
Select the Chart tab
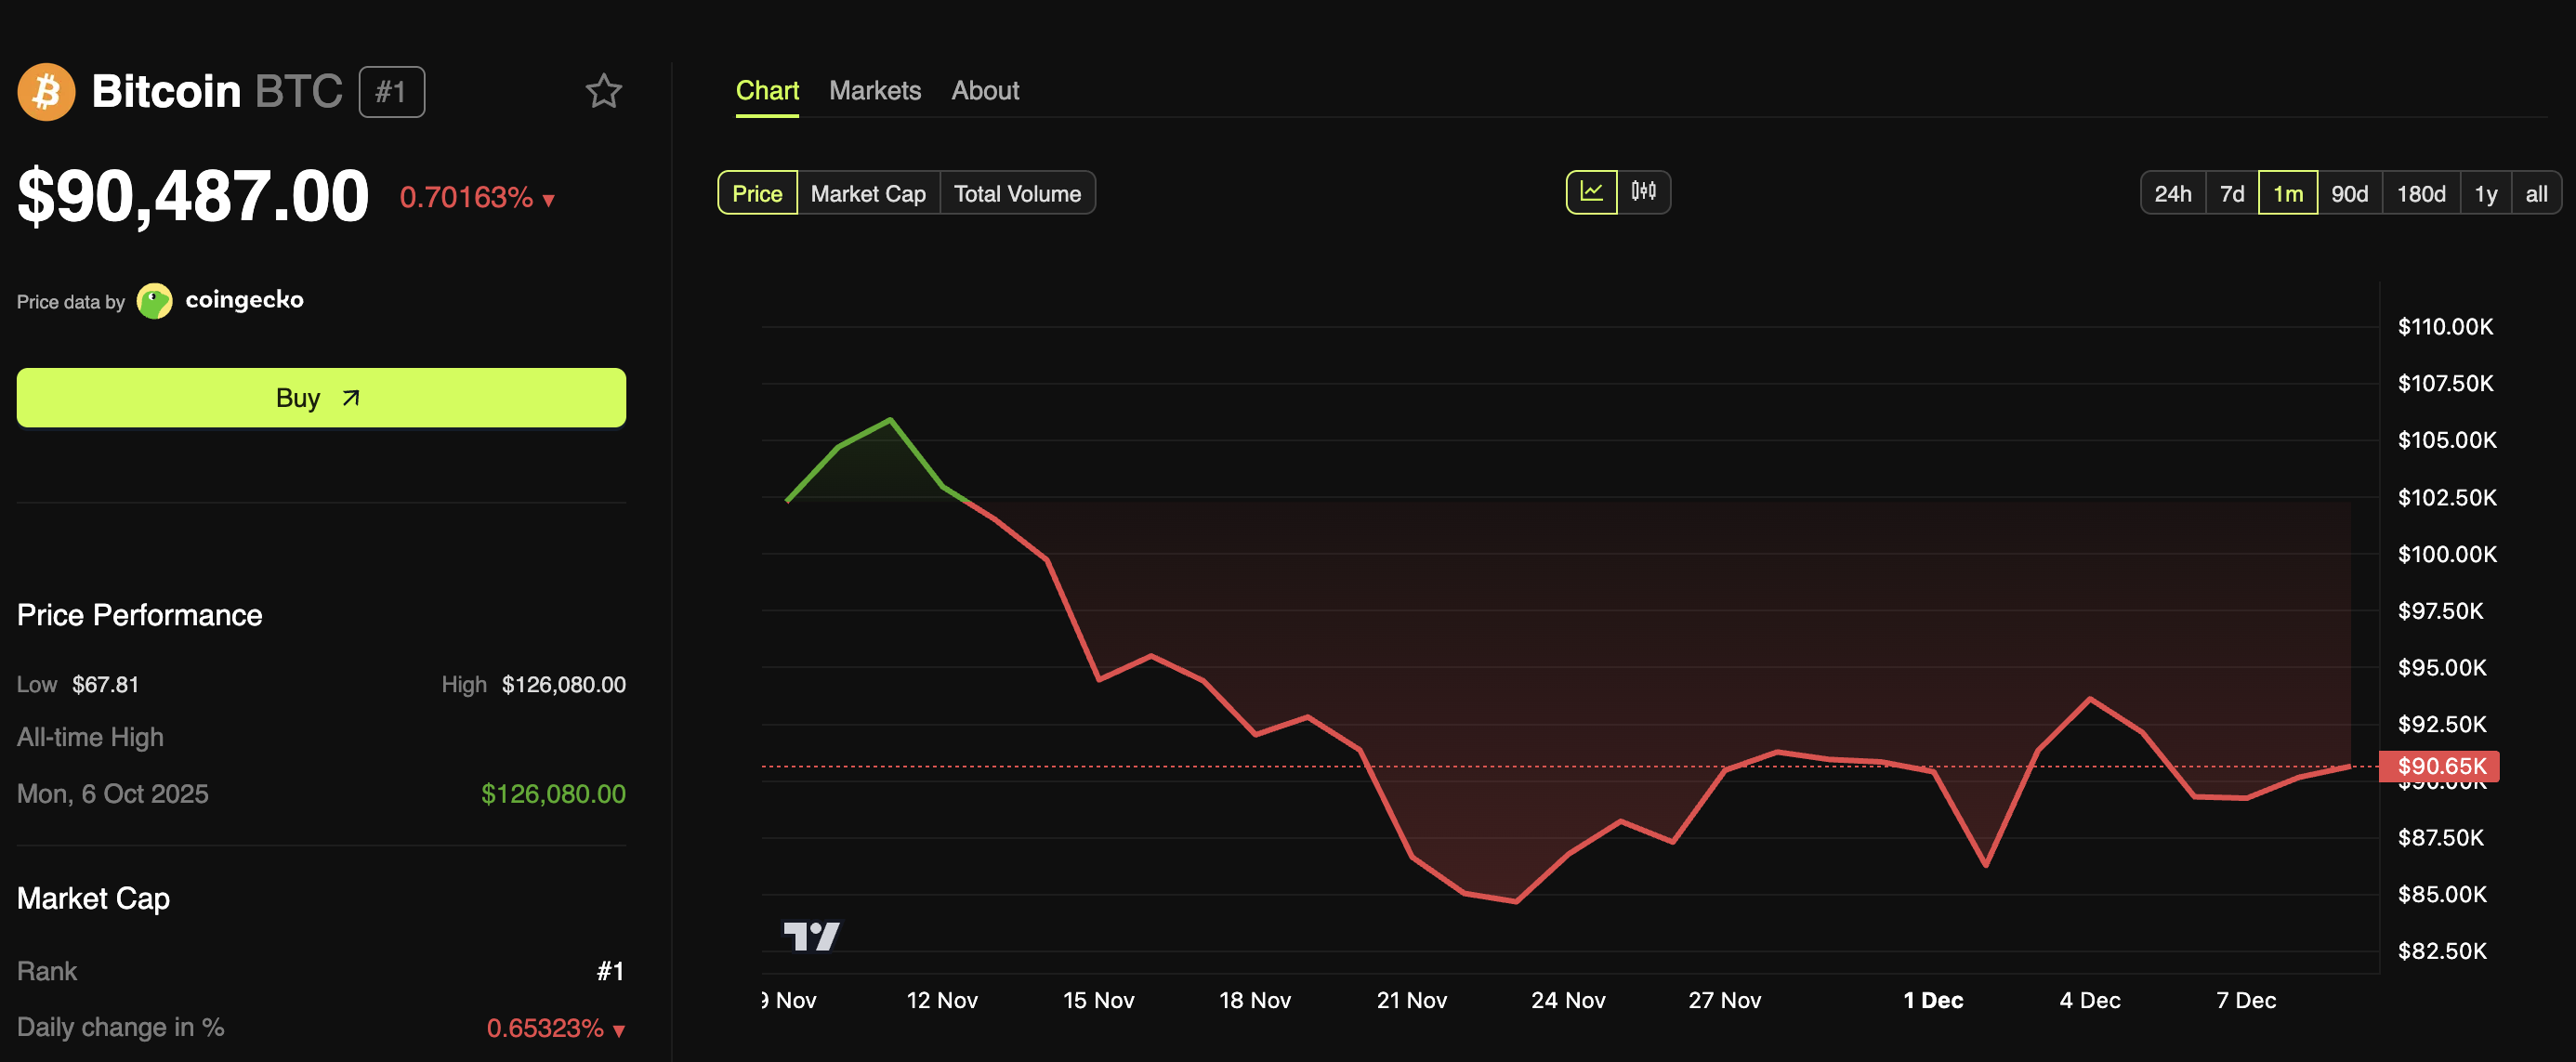coord(767,90)
